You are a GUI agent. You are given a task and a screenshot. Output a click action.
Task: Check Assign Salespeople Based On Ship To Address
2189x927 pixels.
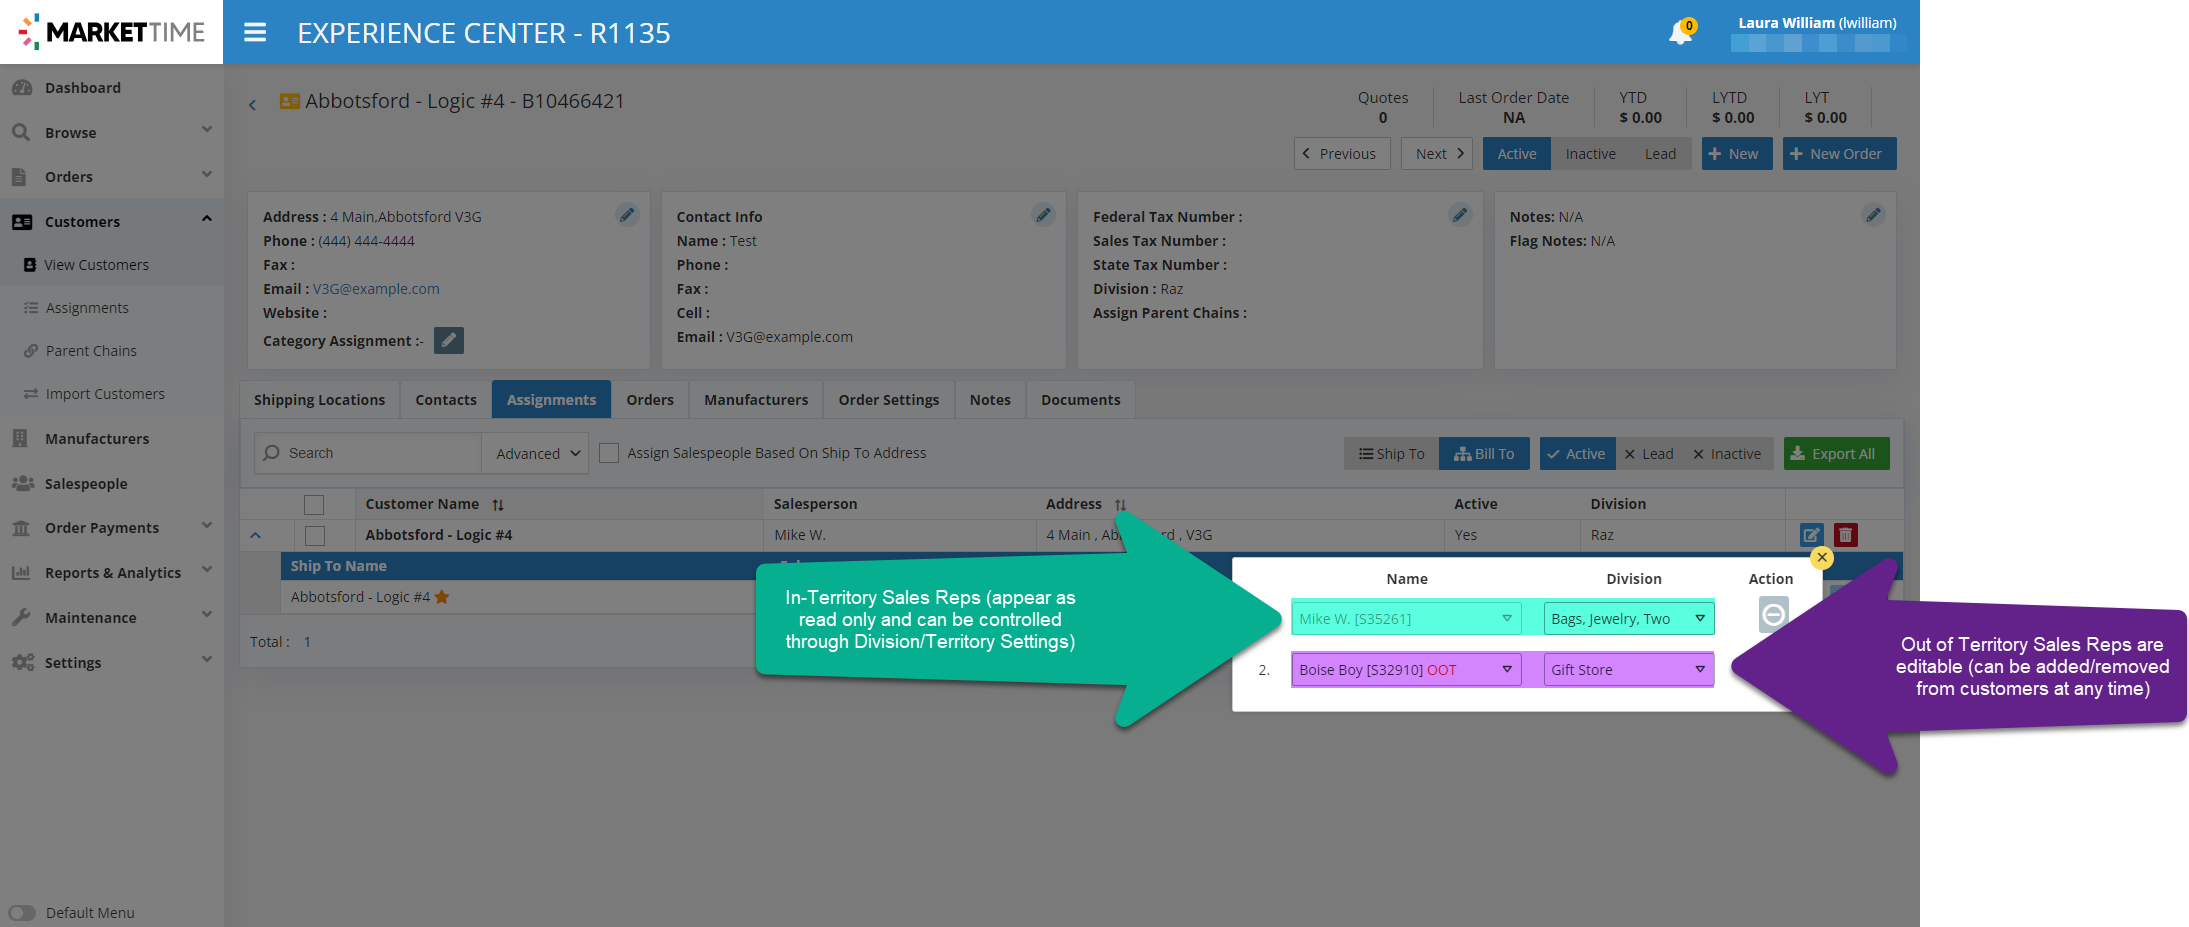(609, 453)
